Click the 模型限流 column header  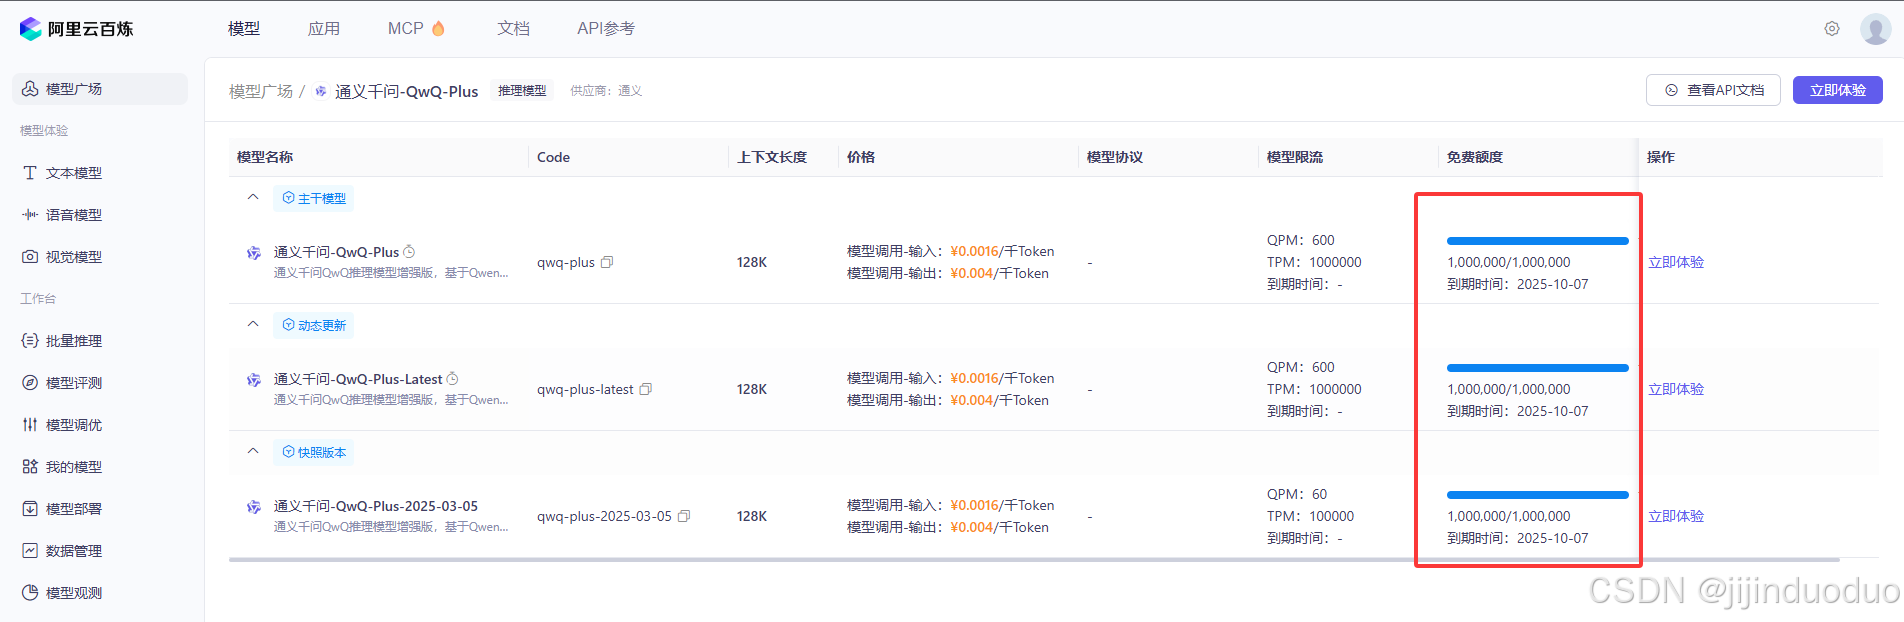(x=1295, y=157)
